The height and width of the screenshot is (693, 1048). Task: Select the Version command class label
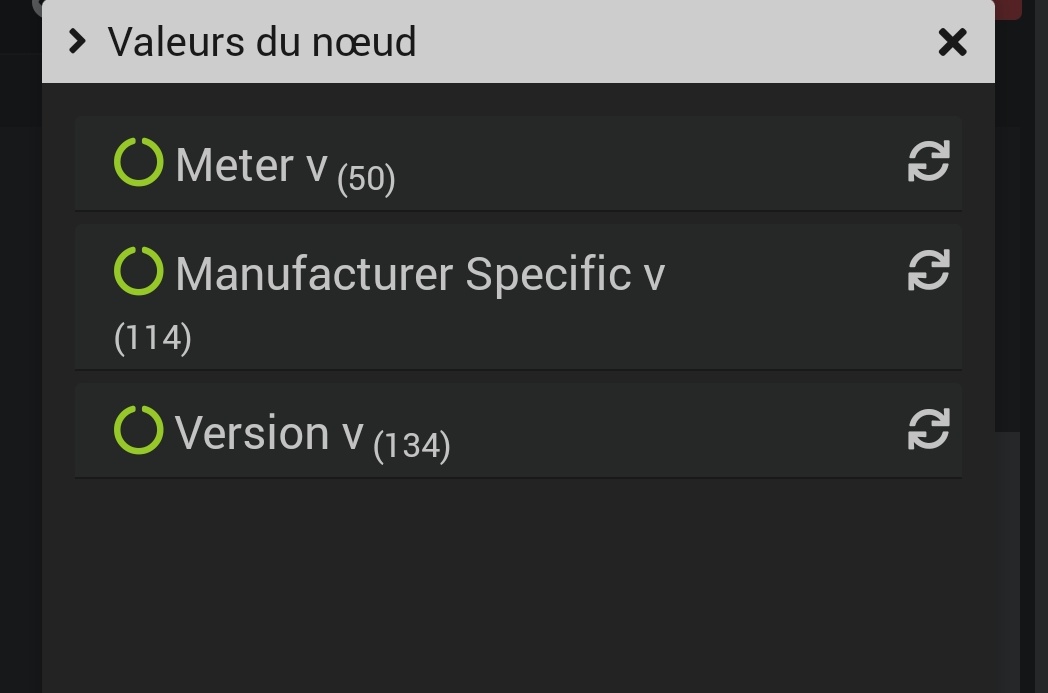click(x=252, y=433)
